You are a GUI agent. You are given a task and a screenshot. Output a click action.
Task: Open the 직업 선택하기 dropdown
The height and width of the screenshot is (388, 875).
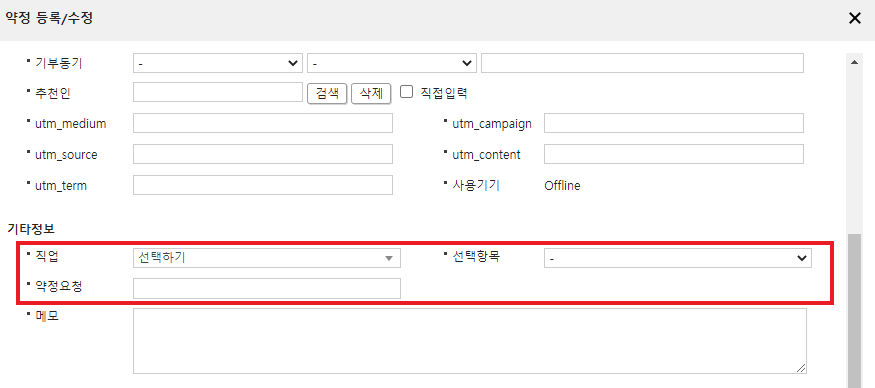[267, 258]
